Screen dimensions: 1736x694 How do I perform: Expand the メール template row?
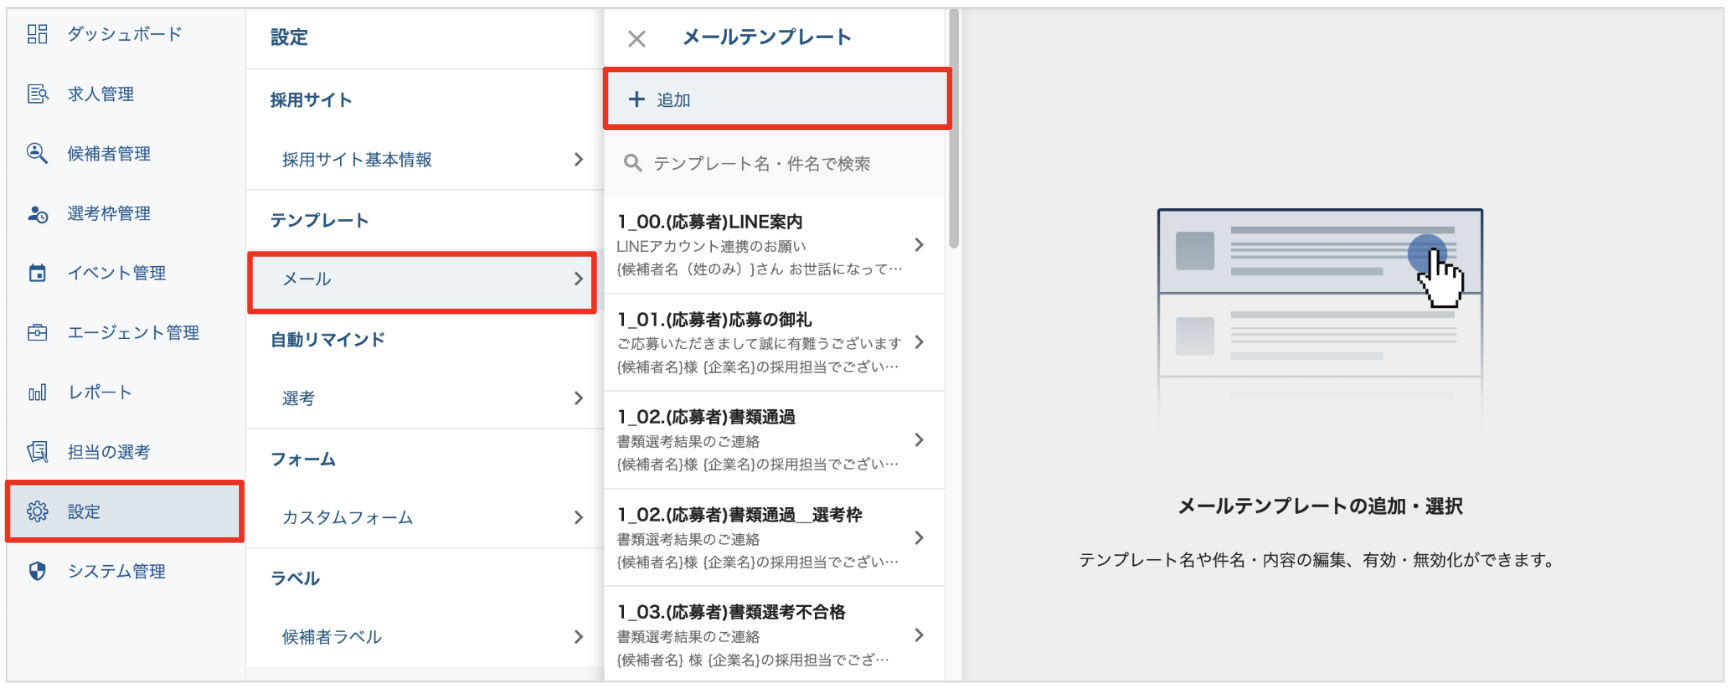point(422,280)
